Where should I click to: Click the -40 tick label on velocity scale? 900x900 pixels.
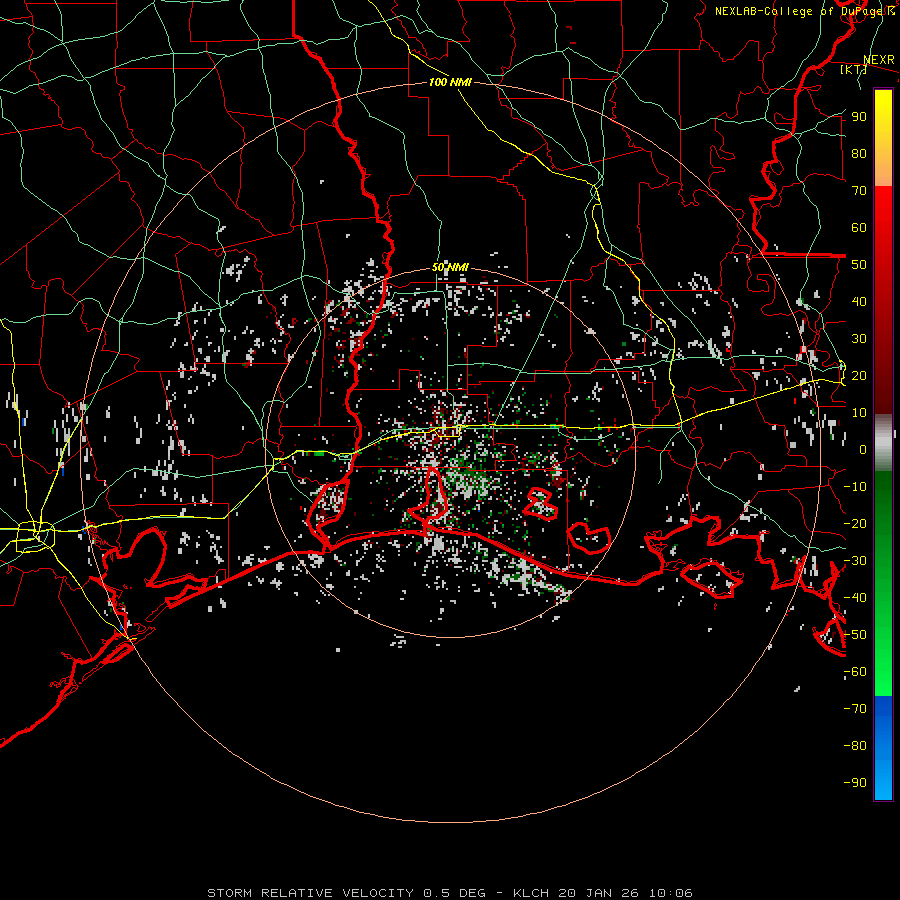coord(855,598)
